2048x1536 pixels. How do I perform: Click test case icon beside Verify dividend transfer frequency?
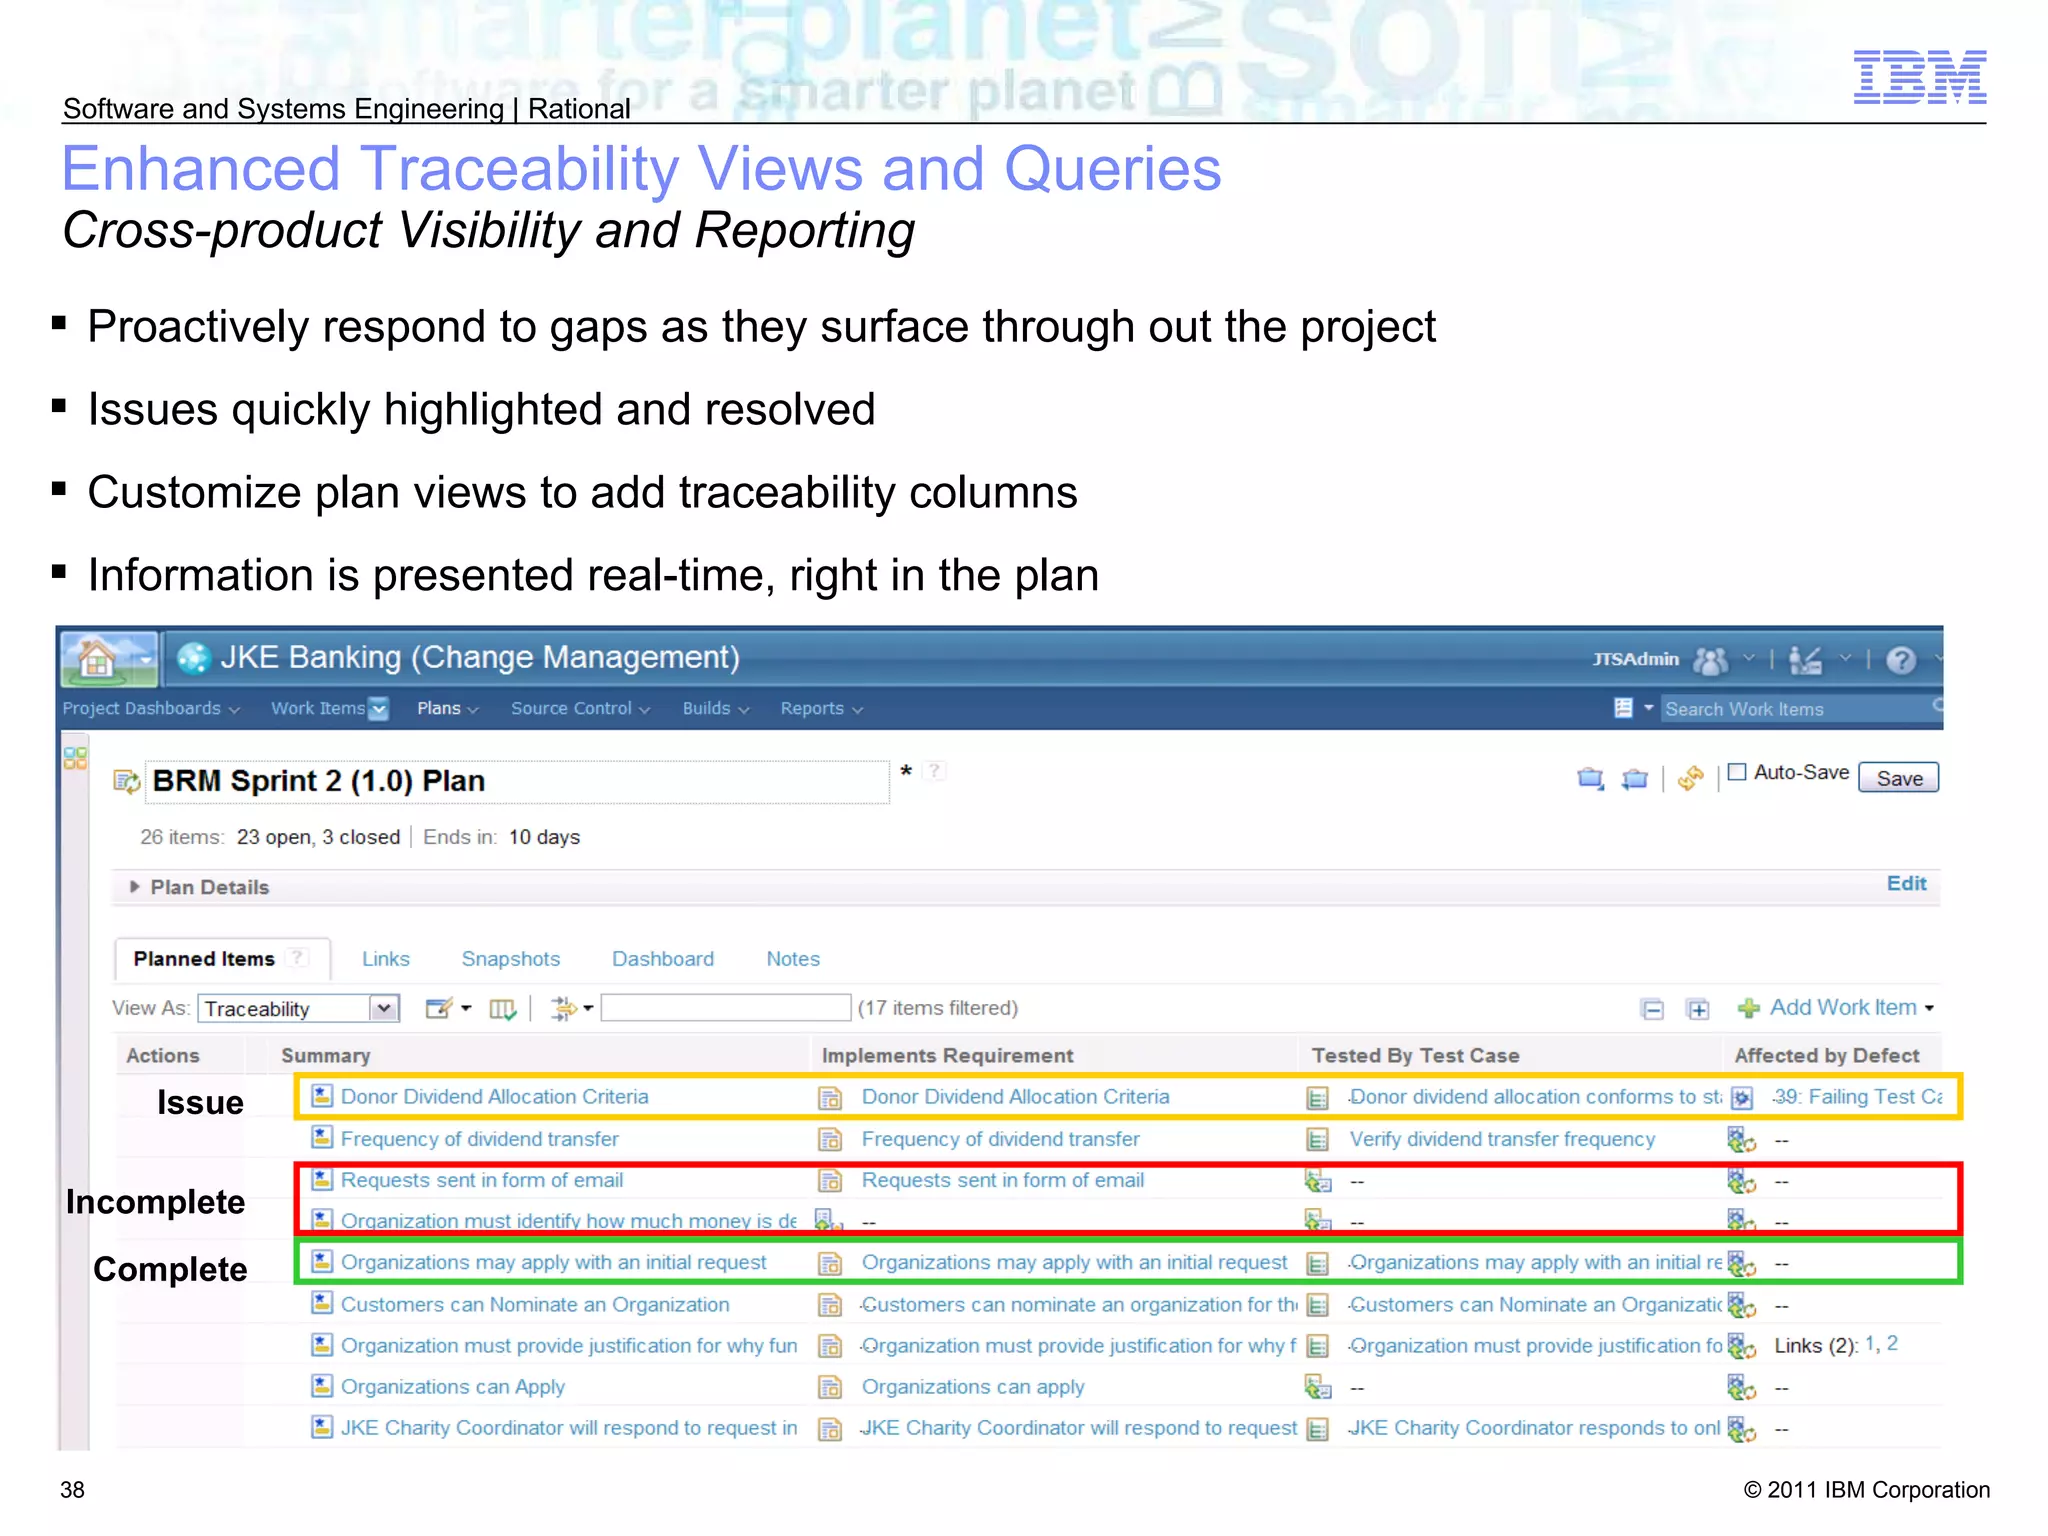pyautogui.click(x=1318, y=1139)
